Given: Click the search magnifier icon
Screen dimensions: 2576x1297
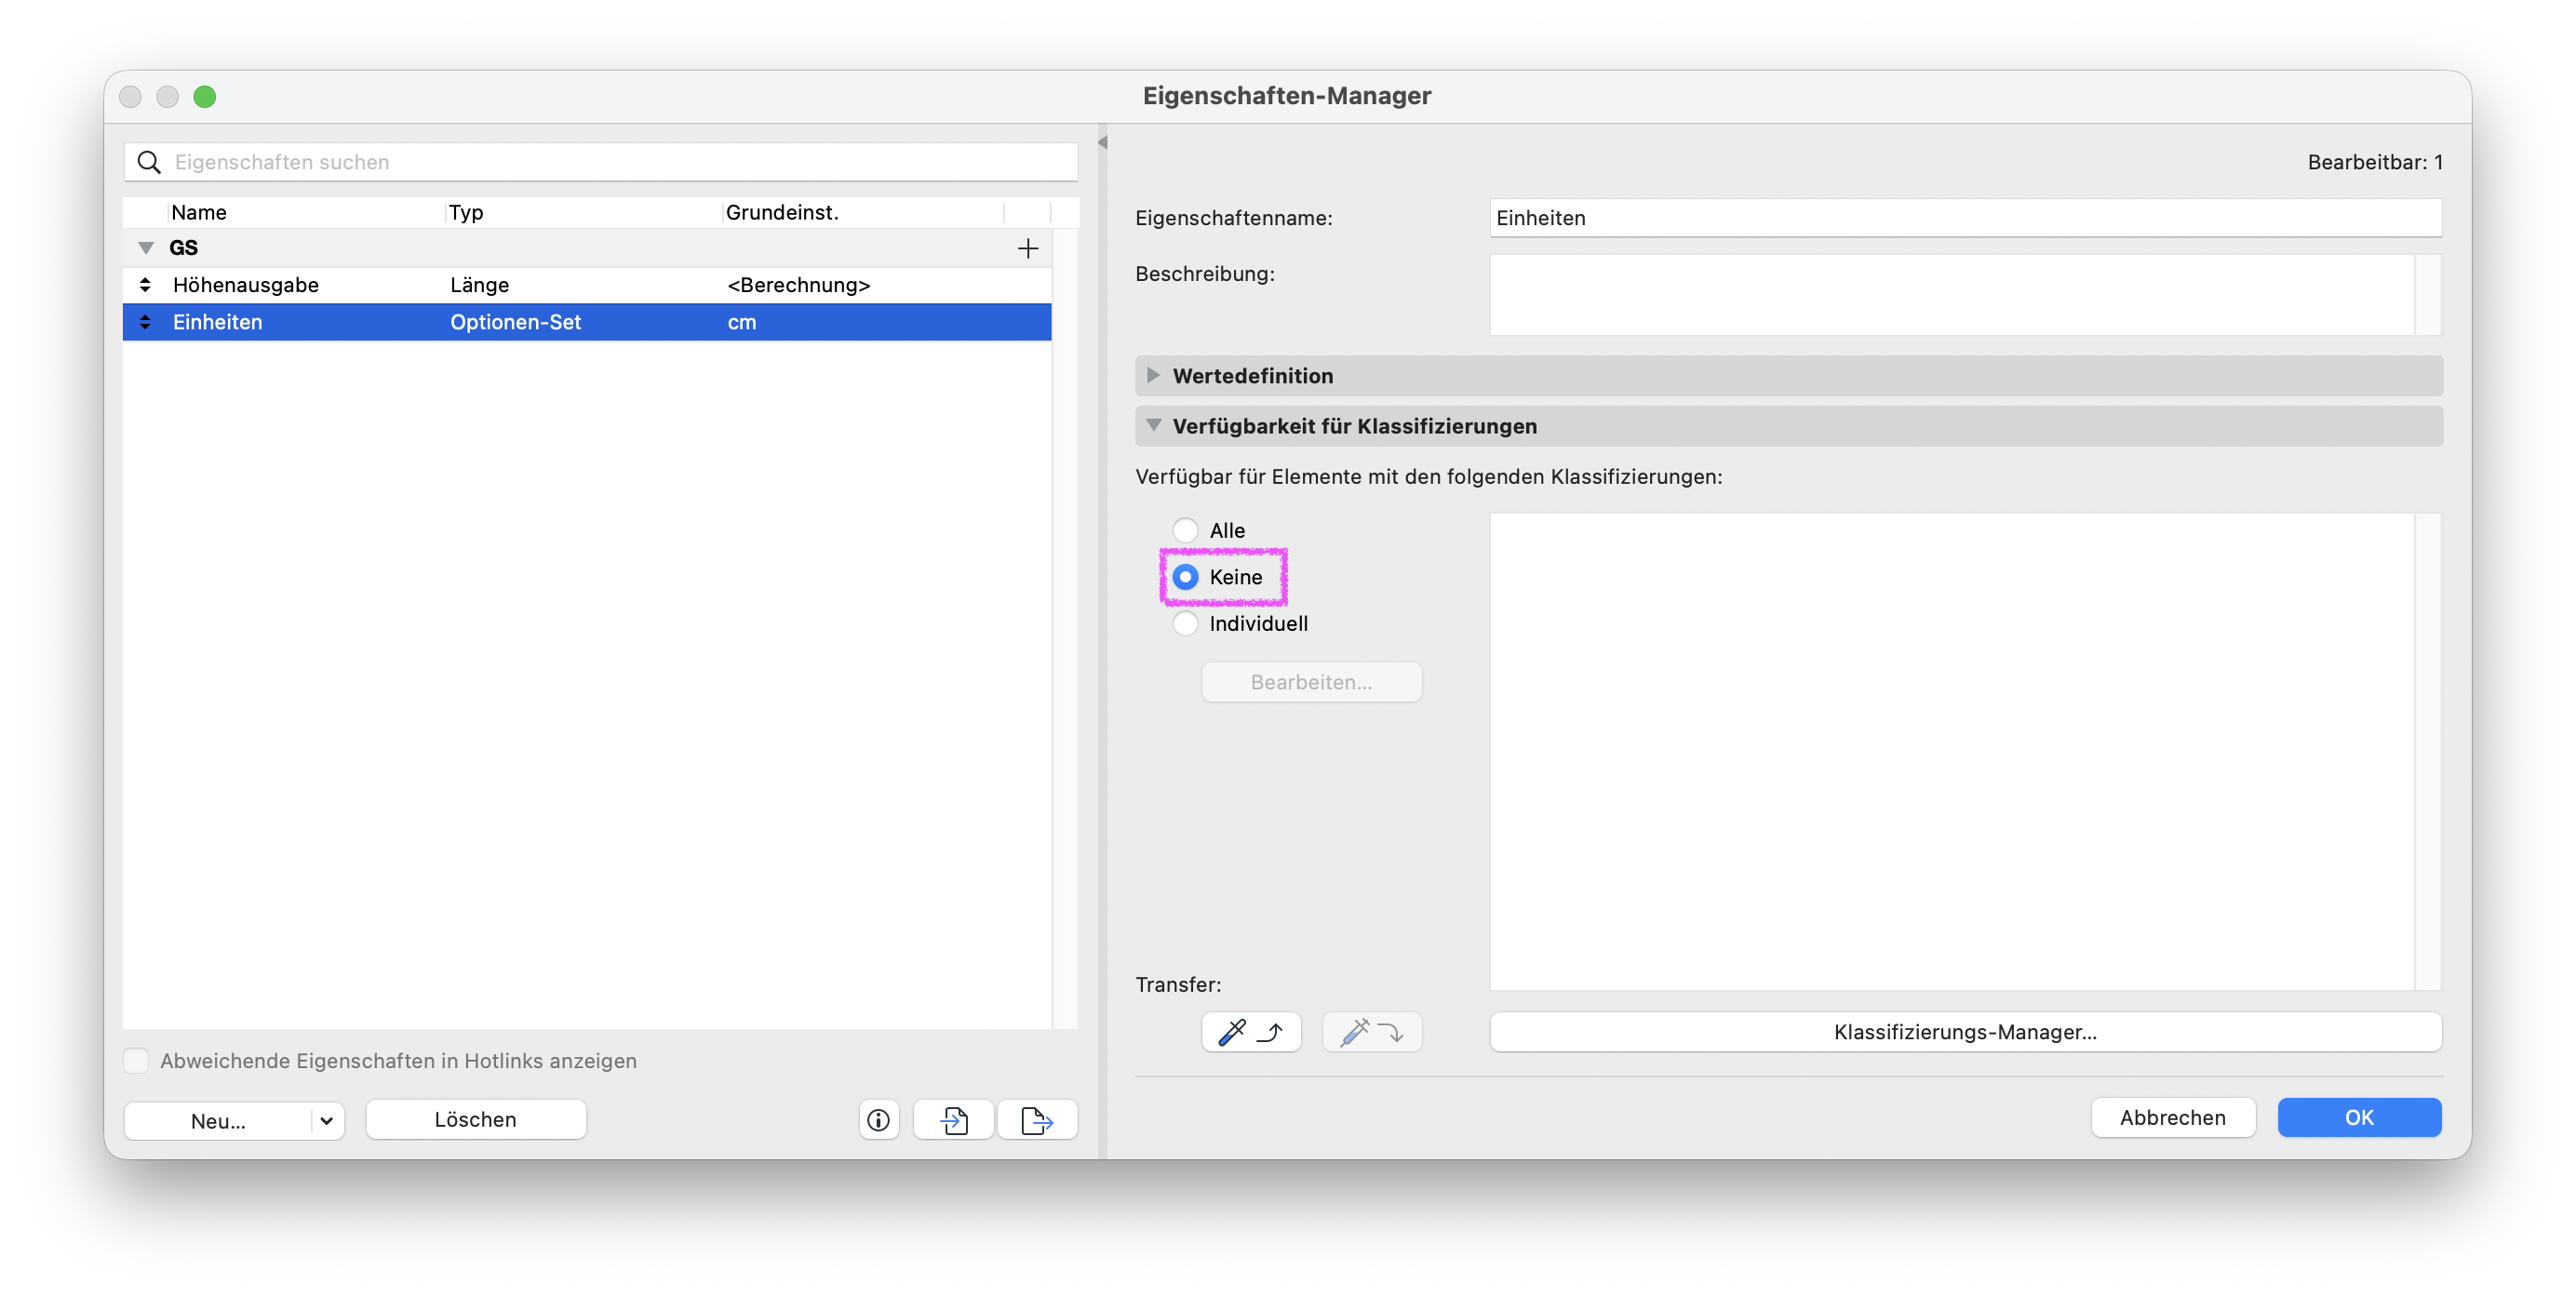Looking at the screenshot, I should tap(149, 162).
